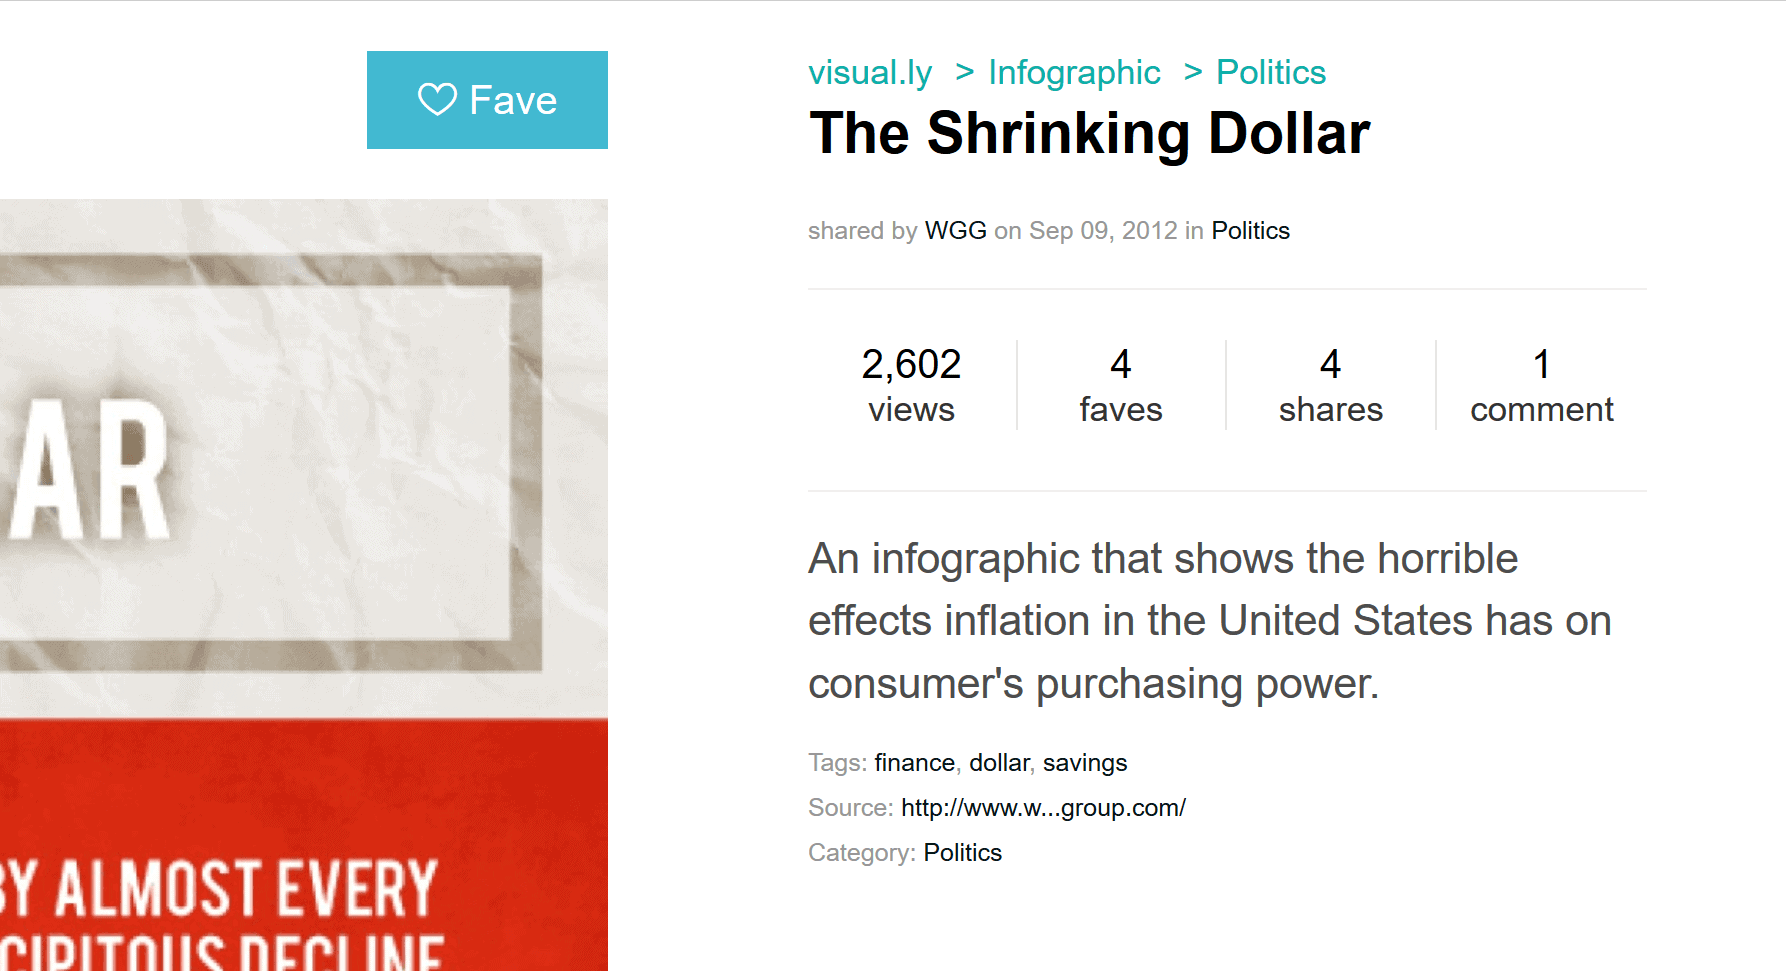
Task: Click the heart icon on Fave button
Action: point(437,99)
